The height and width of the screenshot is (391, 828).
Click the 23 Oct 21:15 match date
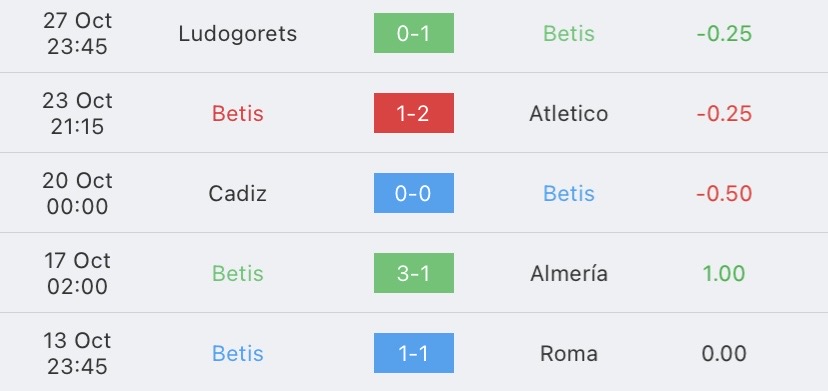pos(78,114)
